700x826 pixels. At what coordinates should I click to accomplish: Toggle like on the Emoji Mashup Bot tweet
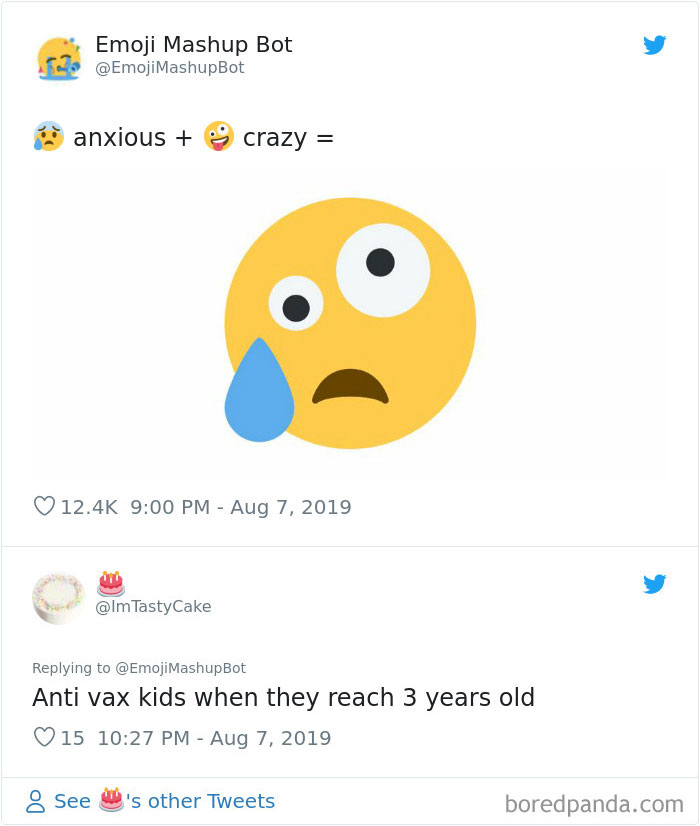point(43,506)
